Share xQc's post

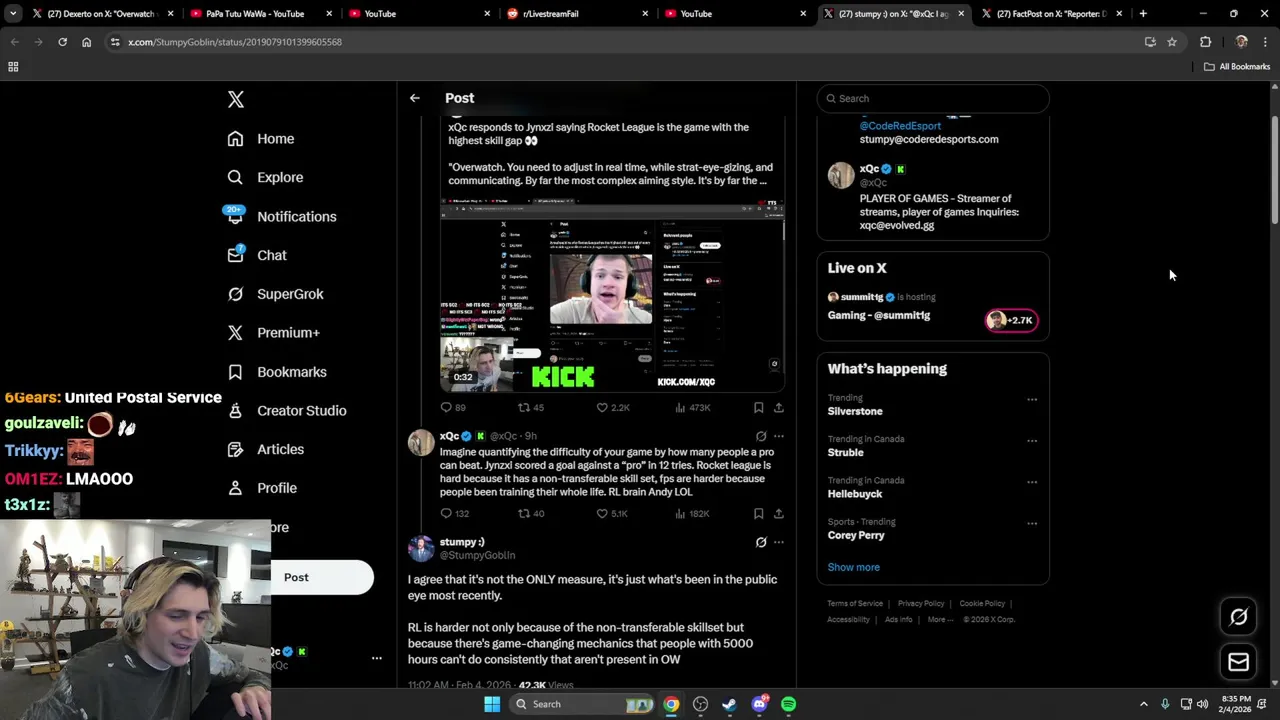tap(778, 514)
